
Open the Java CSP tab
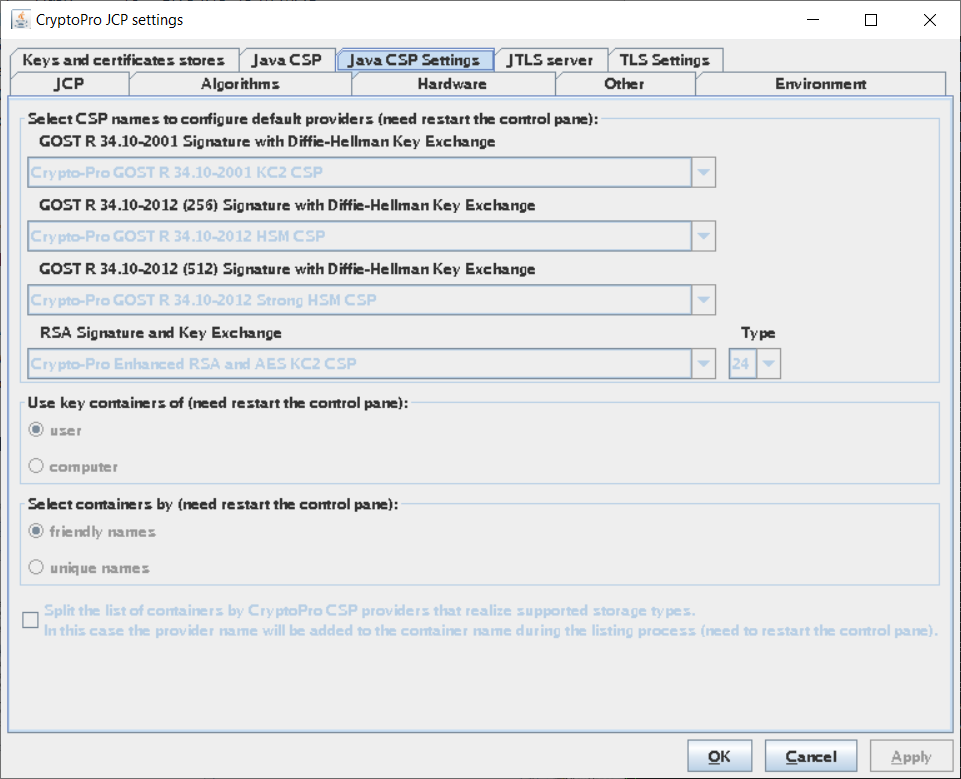click(287, 60)
